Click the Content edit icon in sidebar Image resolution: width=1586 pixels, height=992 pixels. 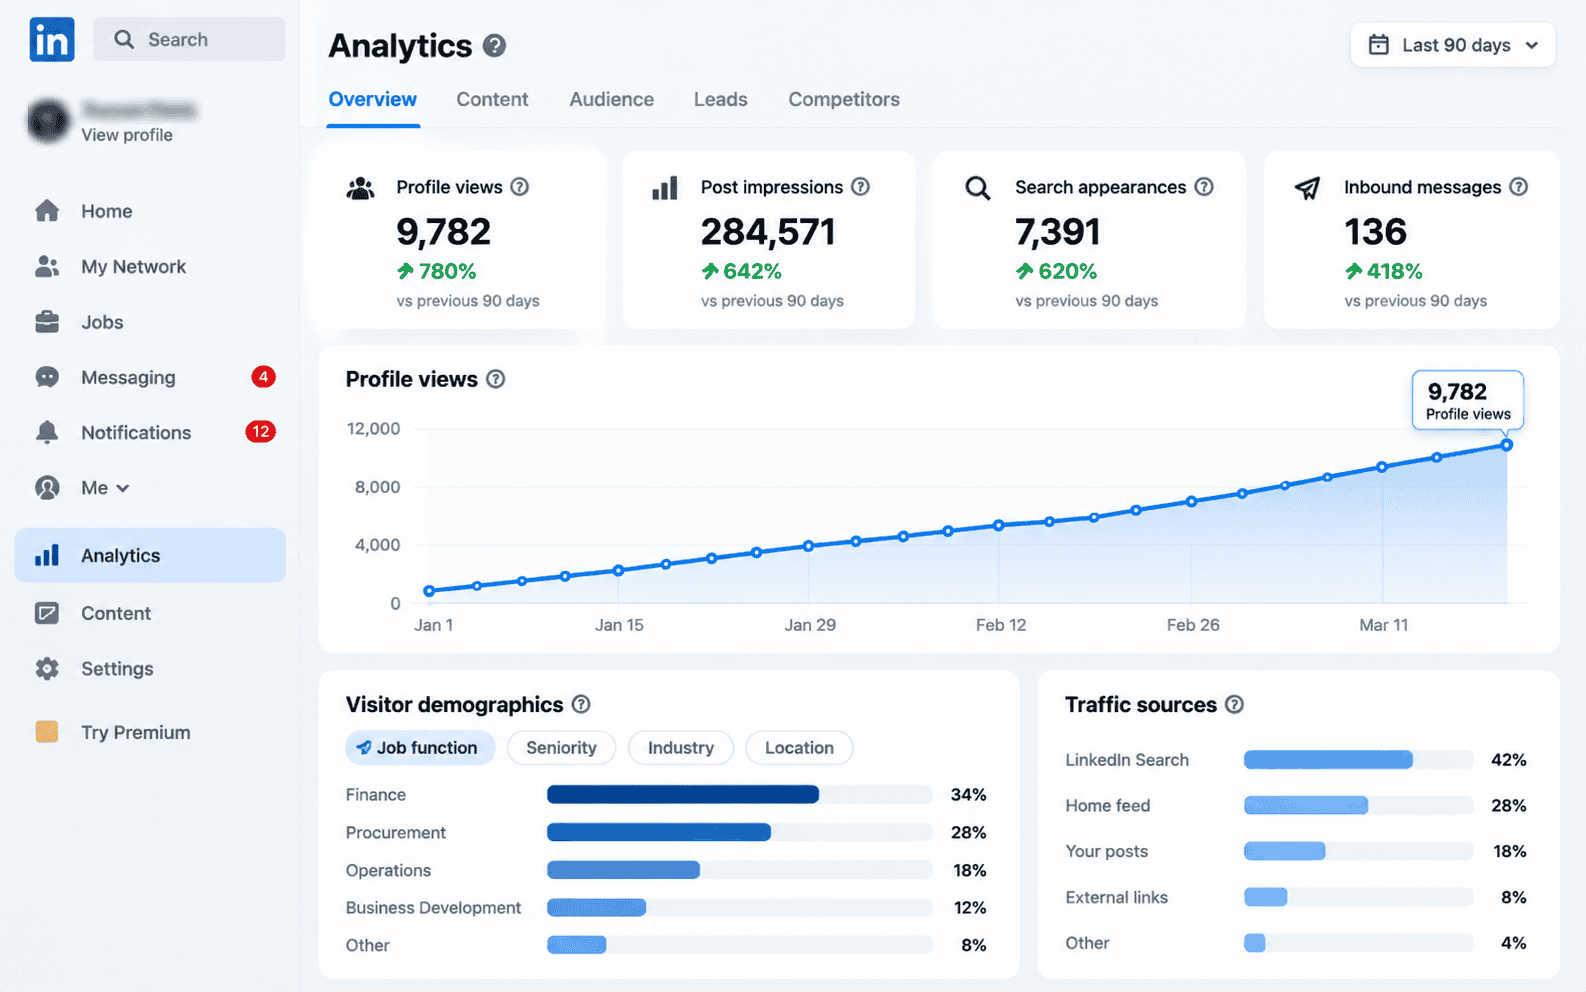(x=47, y=613)
